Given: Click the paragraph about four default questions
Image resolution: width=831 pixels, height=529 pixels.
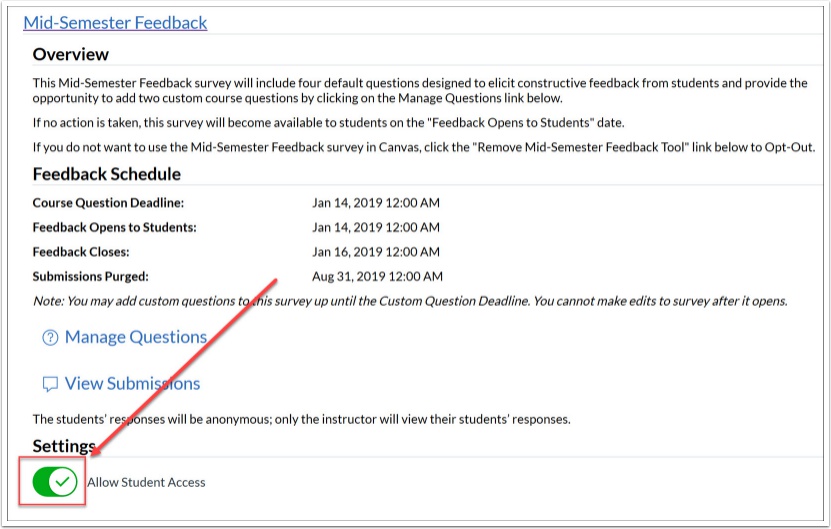Looking at the screenshot, I should [420, 91].
